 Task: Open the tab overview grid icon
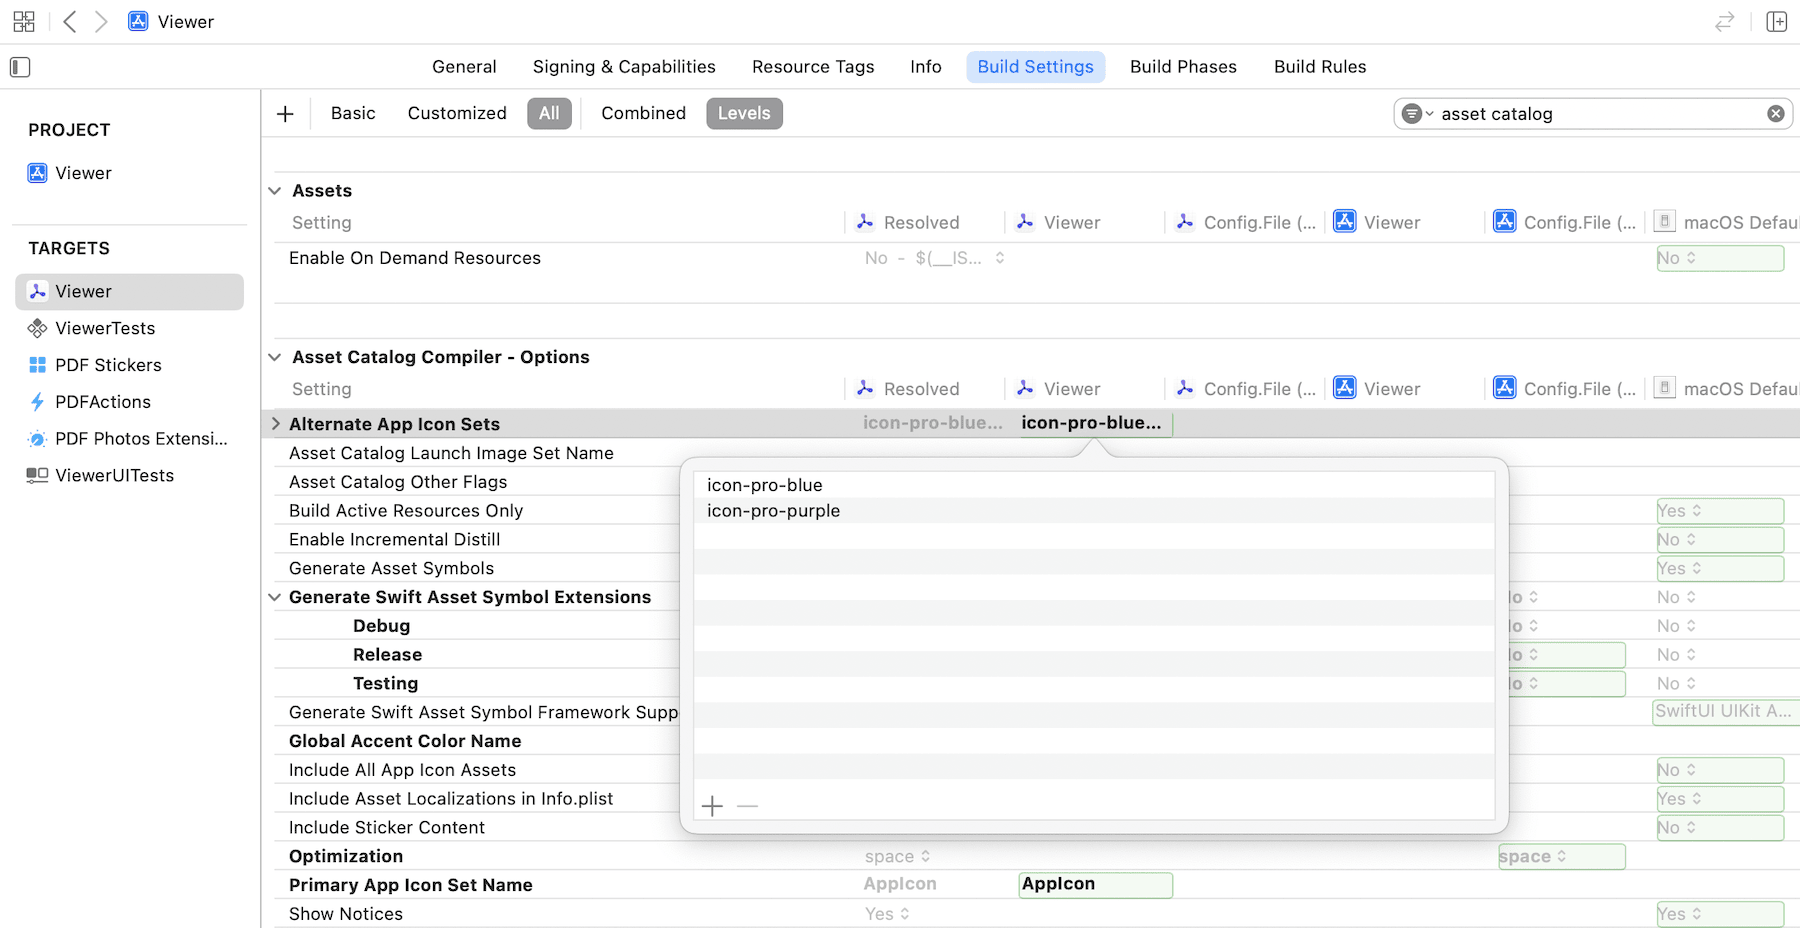coord(24,20)
